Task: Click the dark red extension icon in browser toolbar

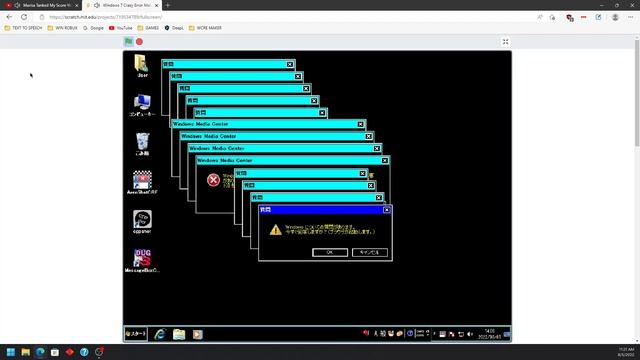Action: click(570, 17)
